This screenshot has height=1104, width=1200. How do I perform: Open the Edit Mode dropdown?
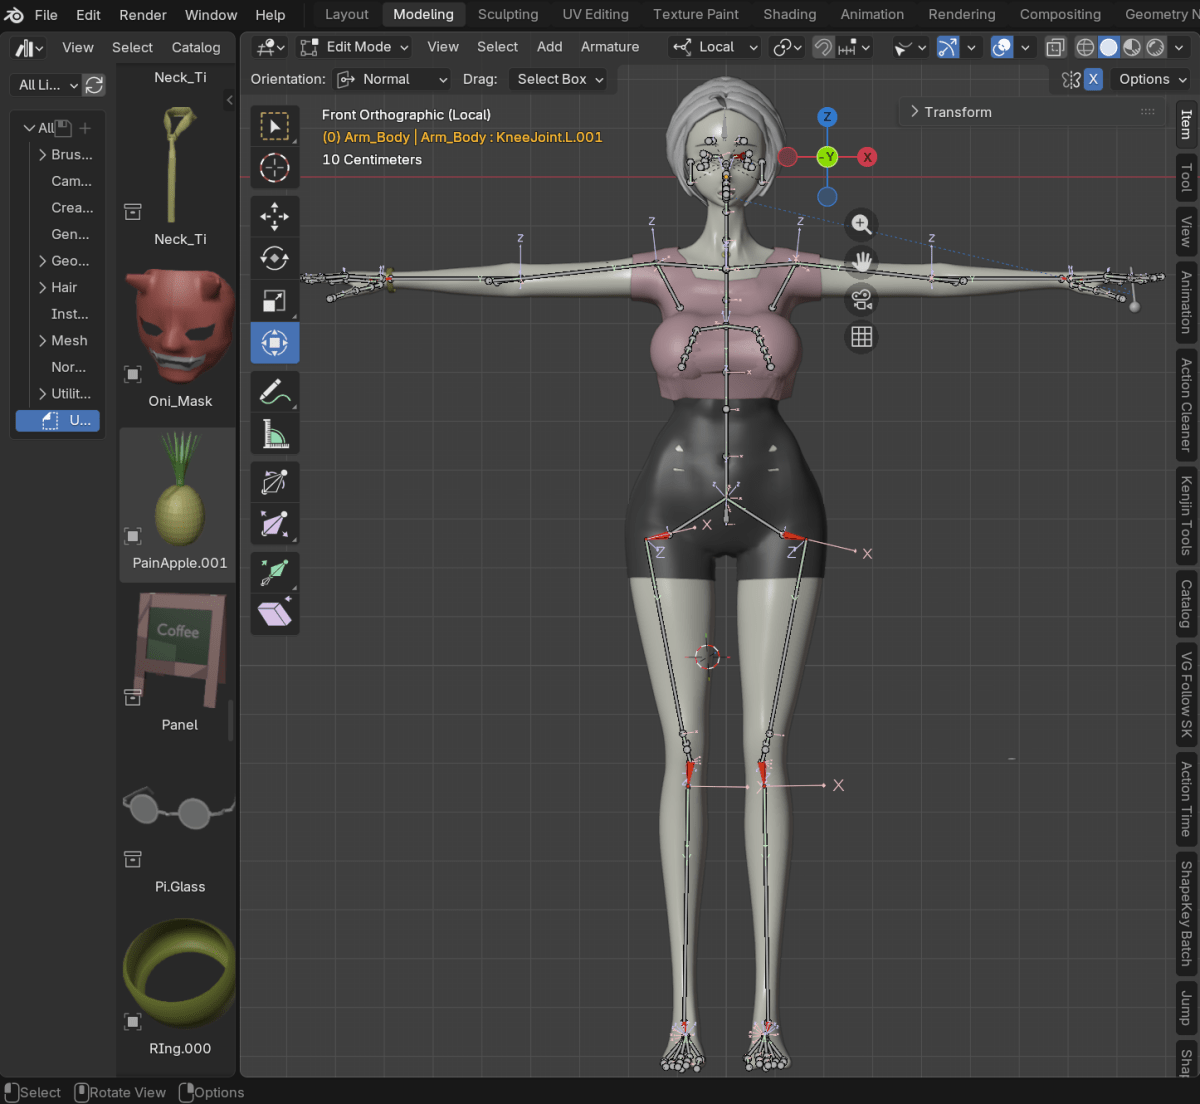[355, 47]
